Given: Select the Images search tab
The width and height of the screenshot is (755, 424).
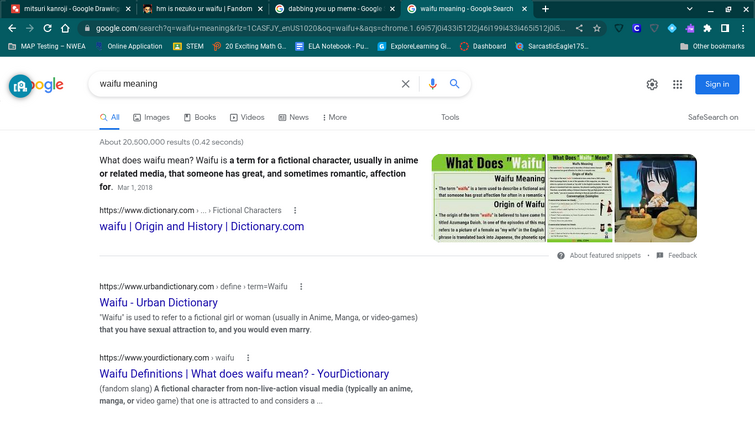Looking at the screenshot, I should pos(151,117).
